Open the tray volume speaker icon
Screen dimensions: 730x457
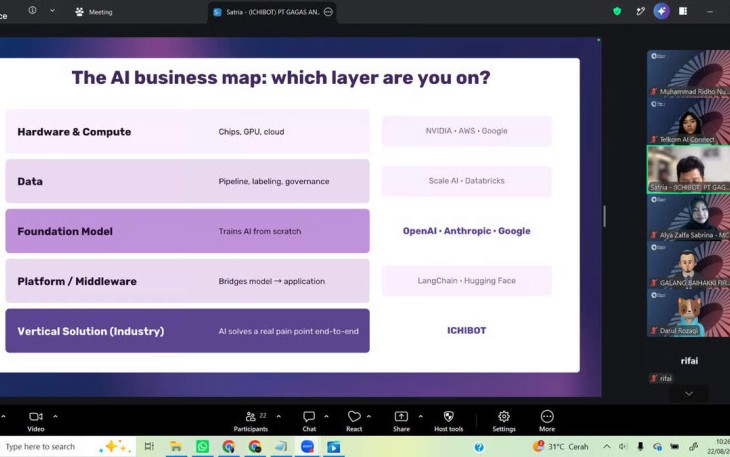(623, 447)
